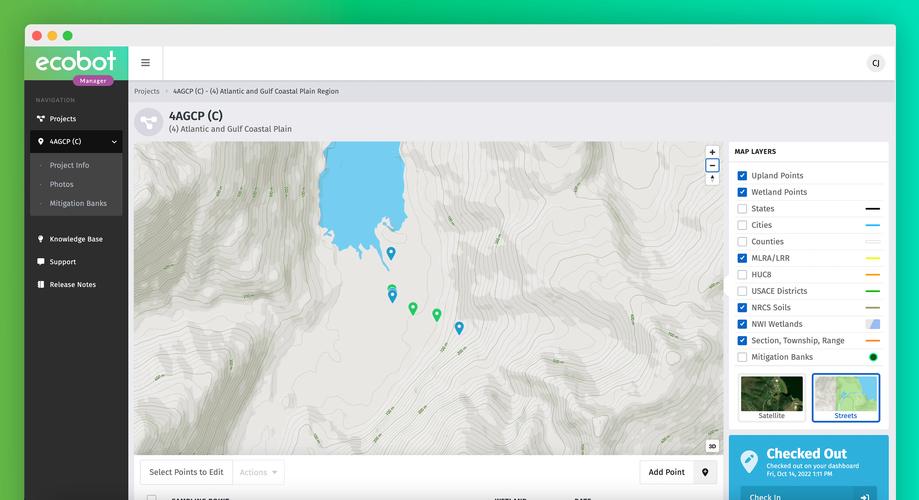Switch to Satellite basemap thumbnail
The width and height of the screenshot is (919, 500).
[771, 398]
